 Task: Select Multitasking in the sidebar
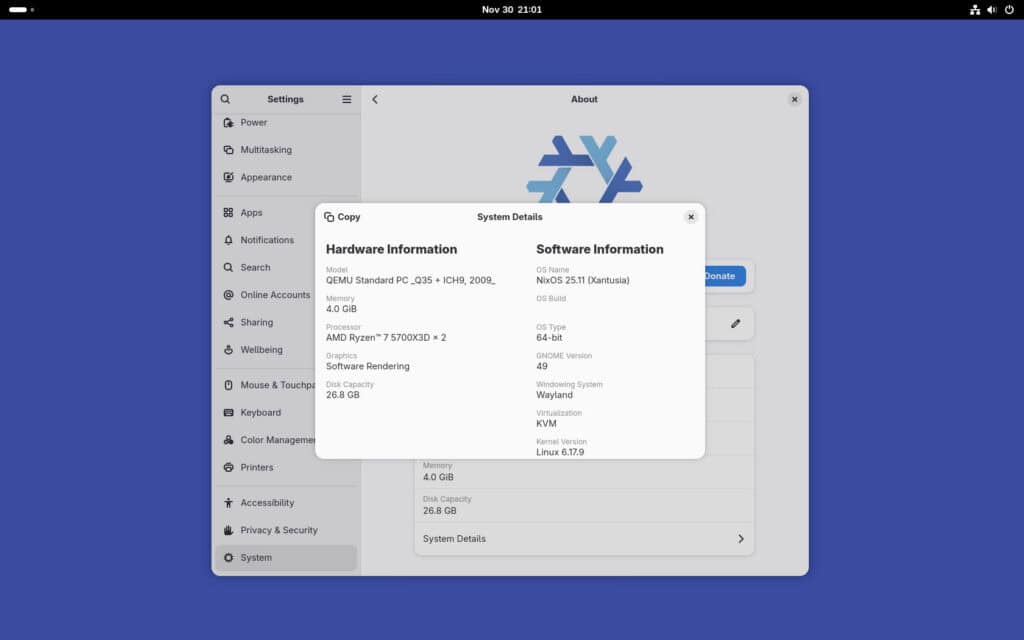tap(265, 149)
